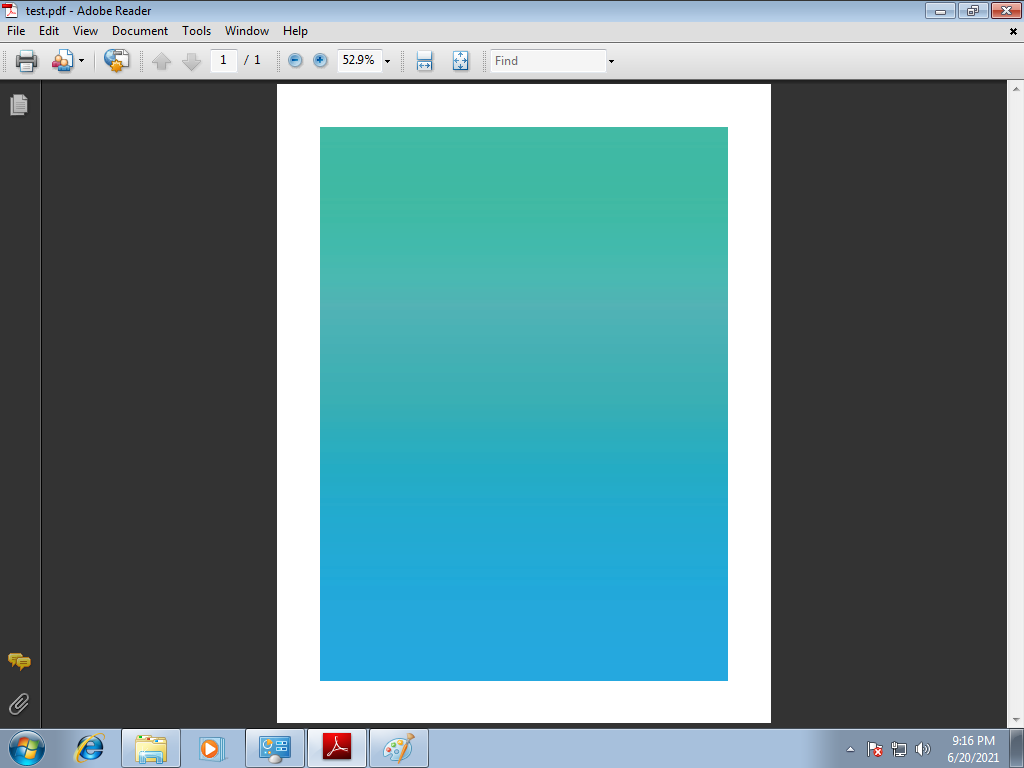Click the Print icon in the toolbar

click(26, 61)
